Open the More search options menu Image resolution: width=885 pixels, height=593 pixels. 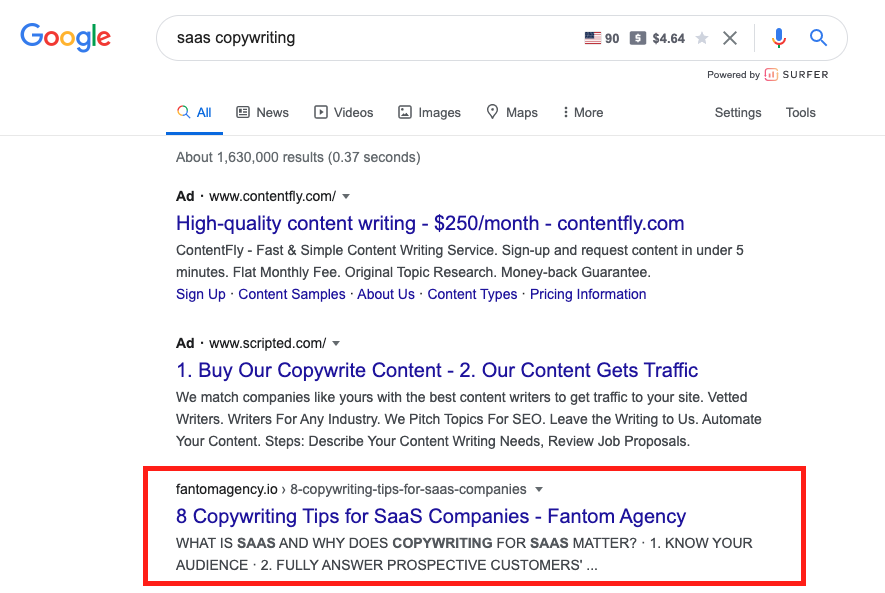pyautogui.click(x=583, y=112)
